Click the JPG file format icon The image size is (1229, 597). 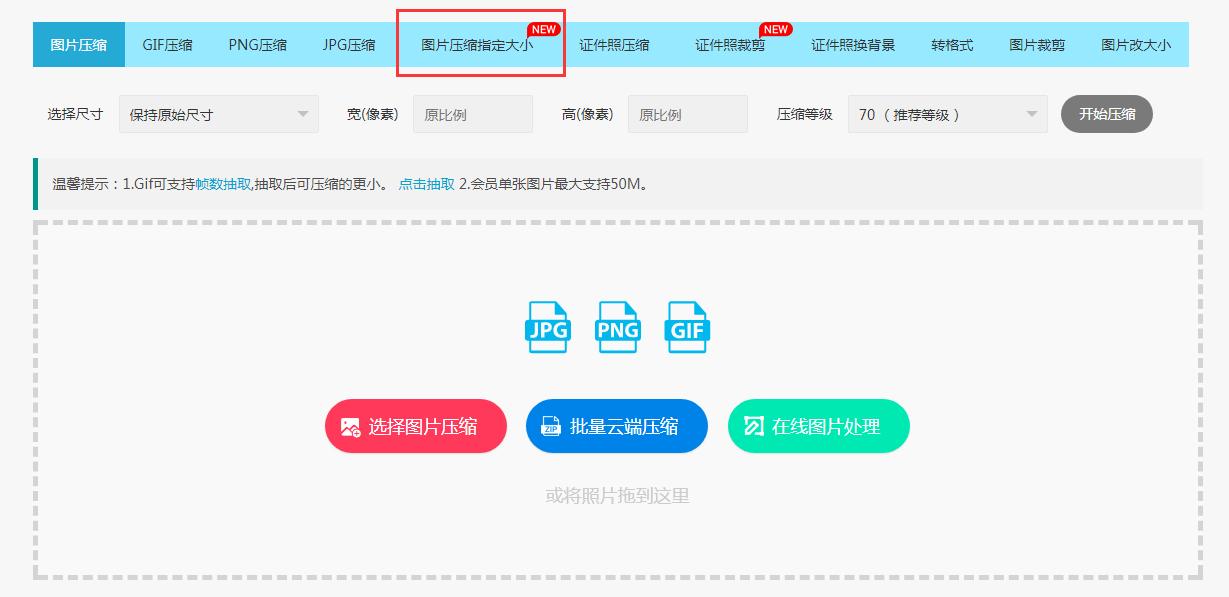click(548, 327)
